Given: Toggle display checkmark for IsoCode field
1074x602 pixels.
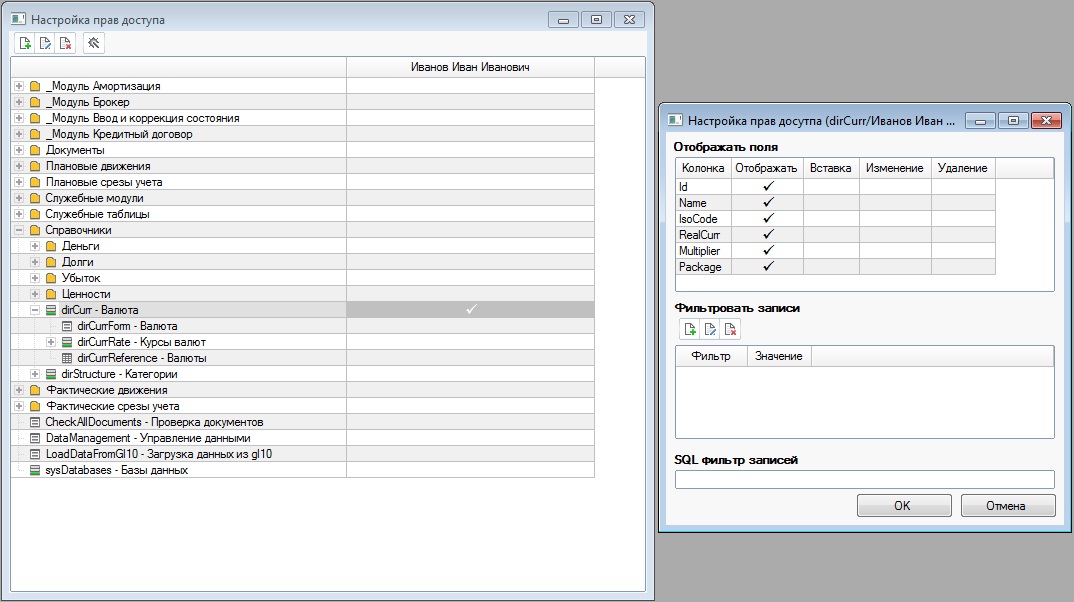Looking at the screenshot, I should [768, 219].
